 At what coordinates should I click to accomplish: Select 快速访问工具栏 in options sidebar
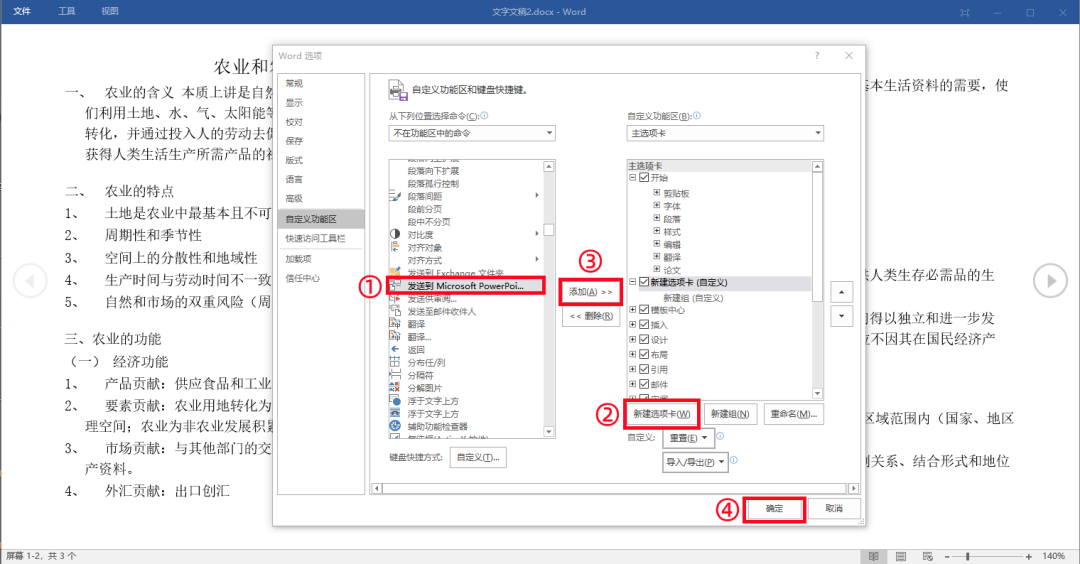[x=321, y=238]
